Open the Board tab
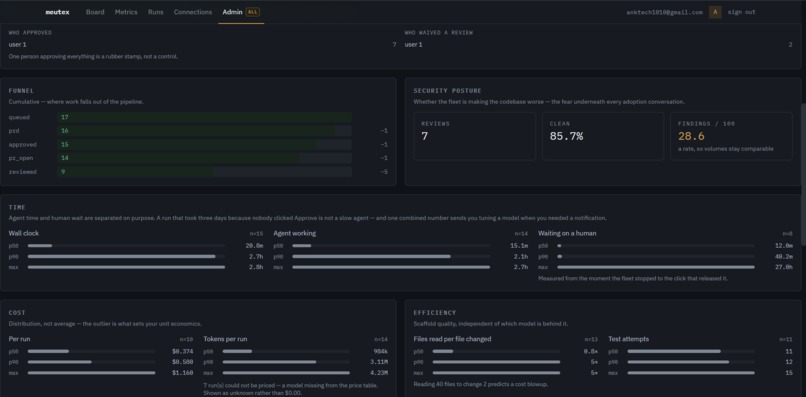 point(95,12)
